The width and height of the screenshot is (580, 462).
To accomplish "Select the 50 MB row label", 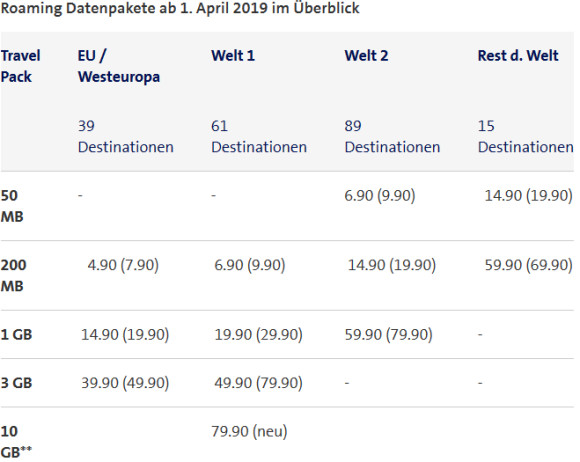I will point(12,206).
